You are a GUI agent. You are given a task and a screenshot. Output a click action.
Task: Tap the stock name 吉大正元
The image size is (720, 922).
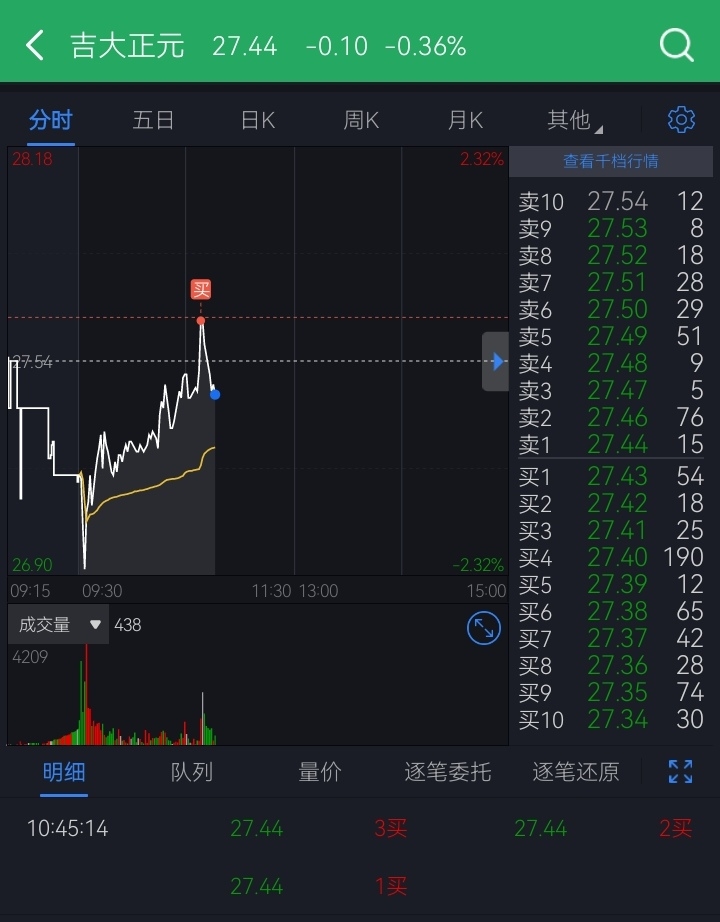point(128,46)
